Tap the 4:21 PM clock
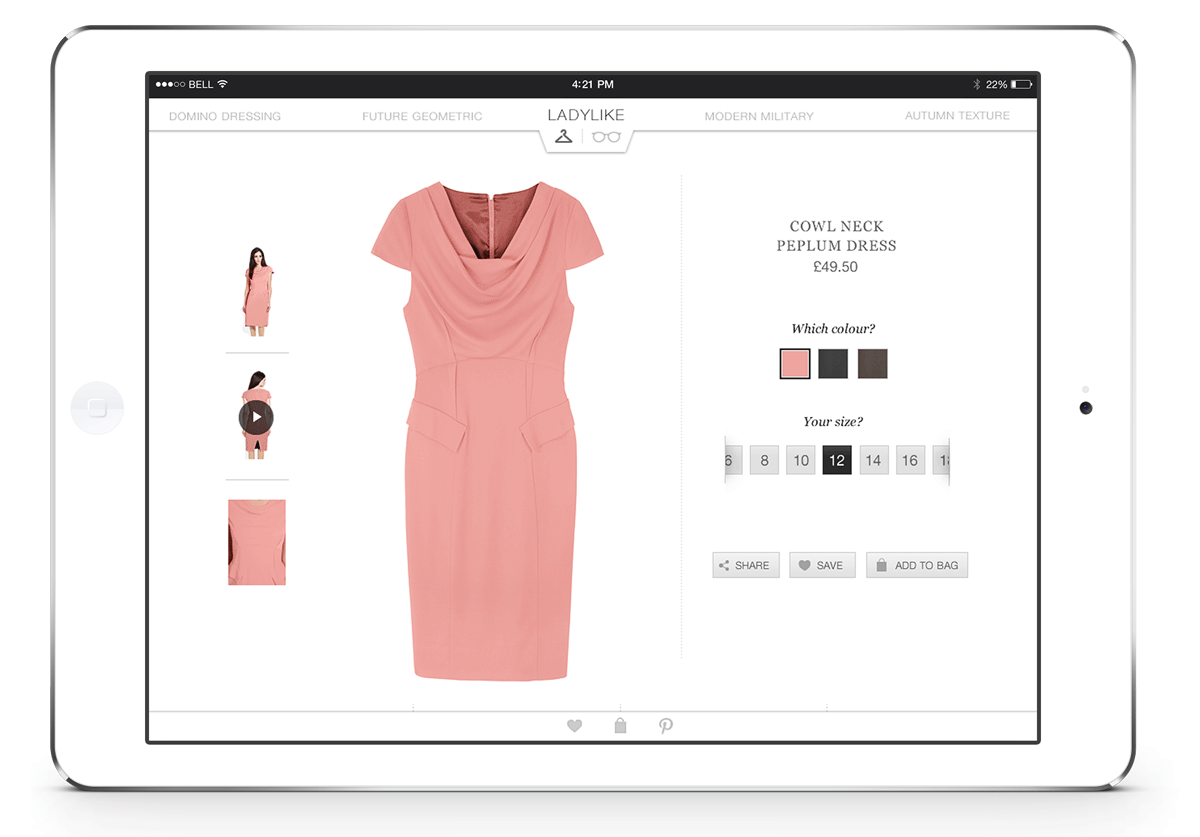1200x837 pixels. (x=593, y=85)
